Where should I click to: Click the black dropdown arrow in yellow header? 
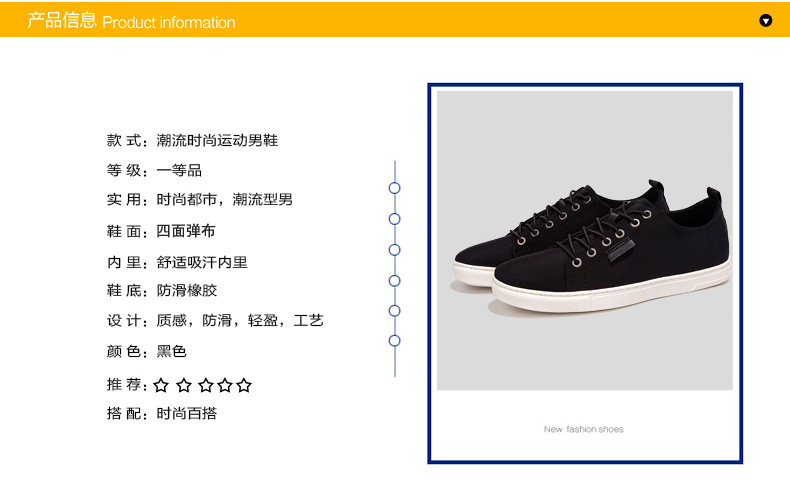pyautogui.click(x=765, y=21)
